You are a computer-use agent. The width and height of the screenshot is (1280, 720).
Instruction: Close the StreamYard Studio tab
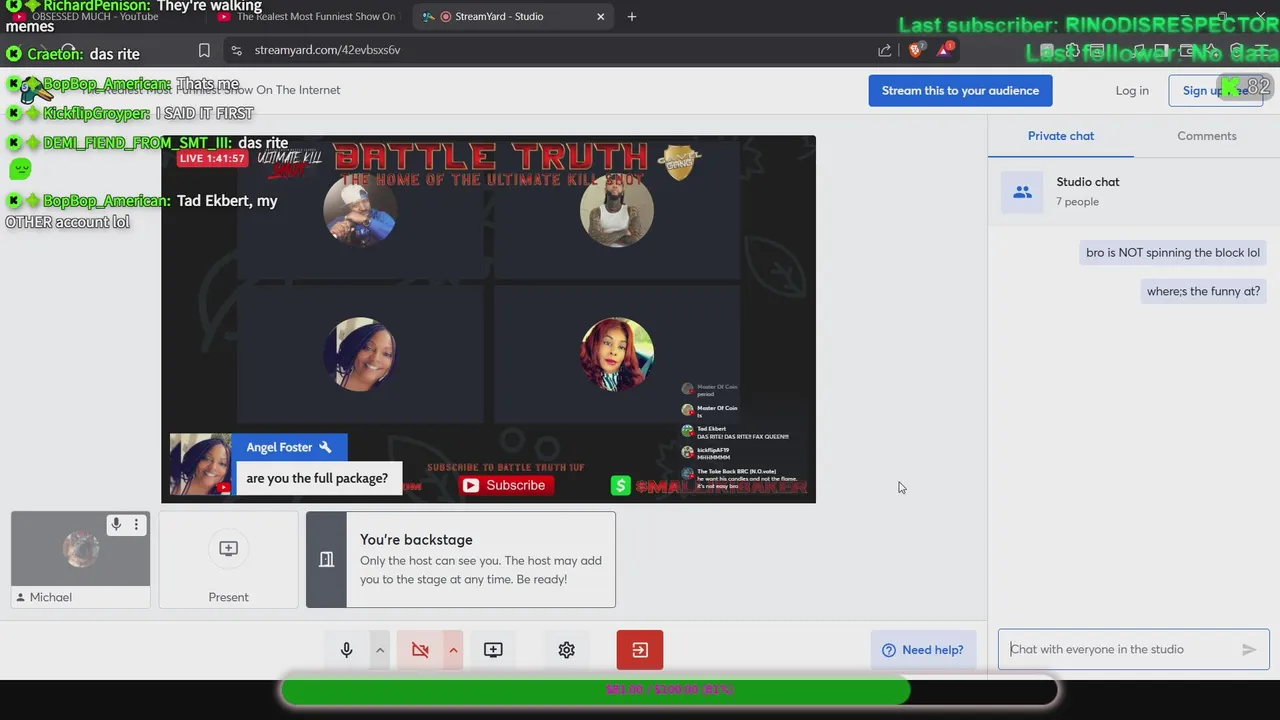(601, 16)
